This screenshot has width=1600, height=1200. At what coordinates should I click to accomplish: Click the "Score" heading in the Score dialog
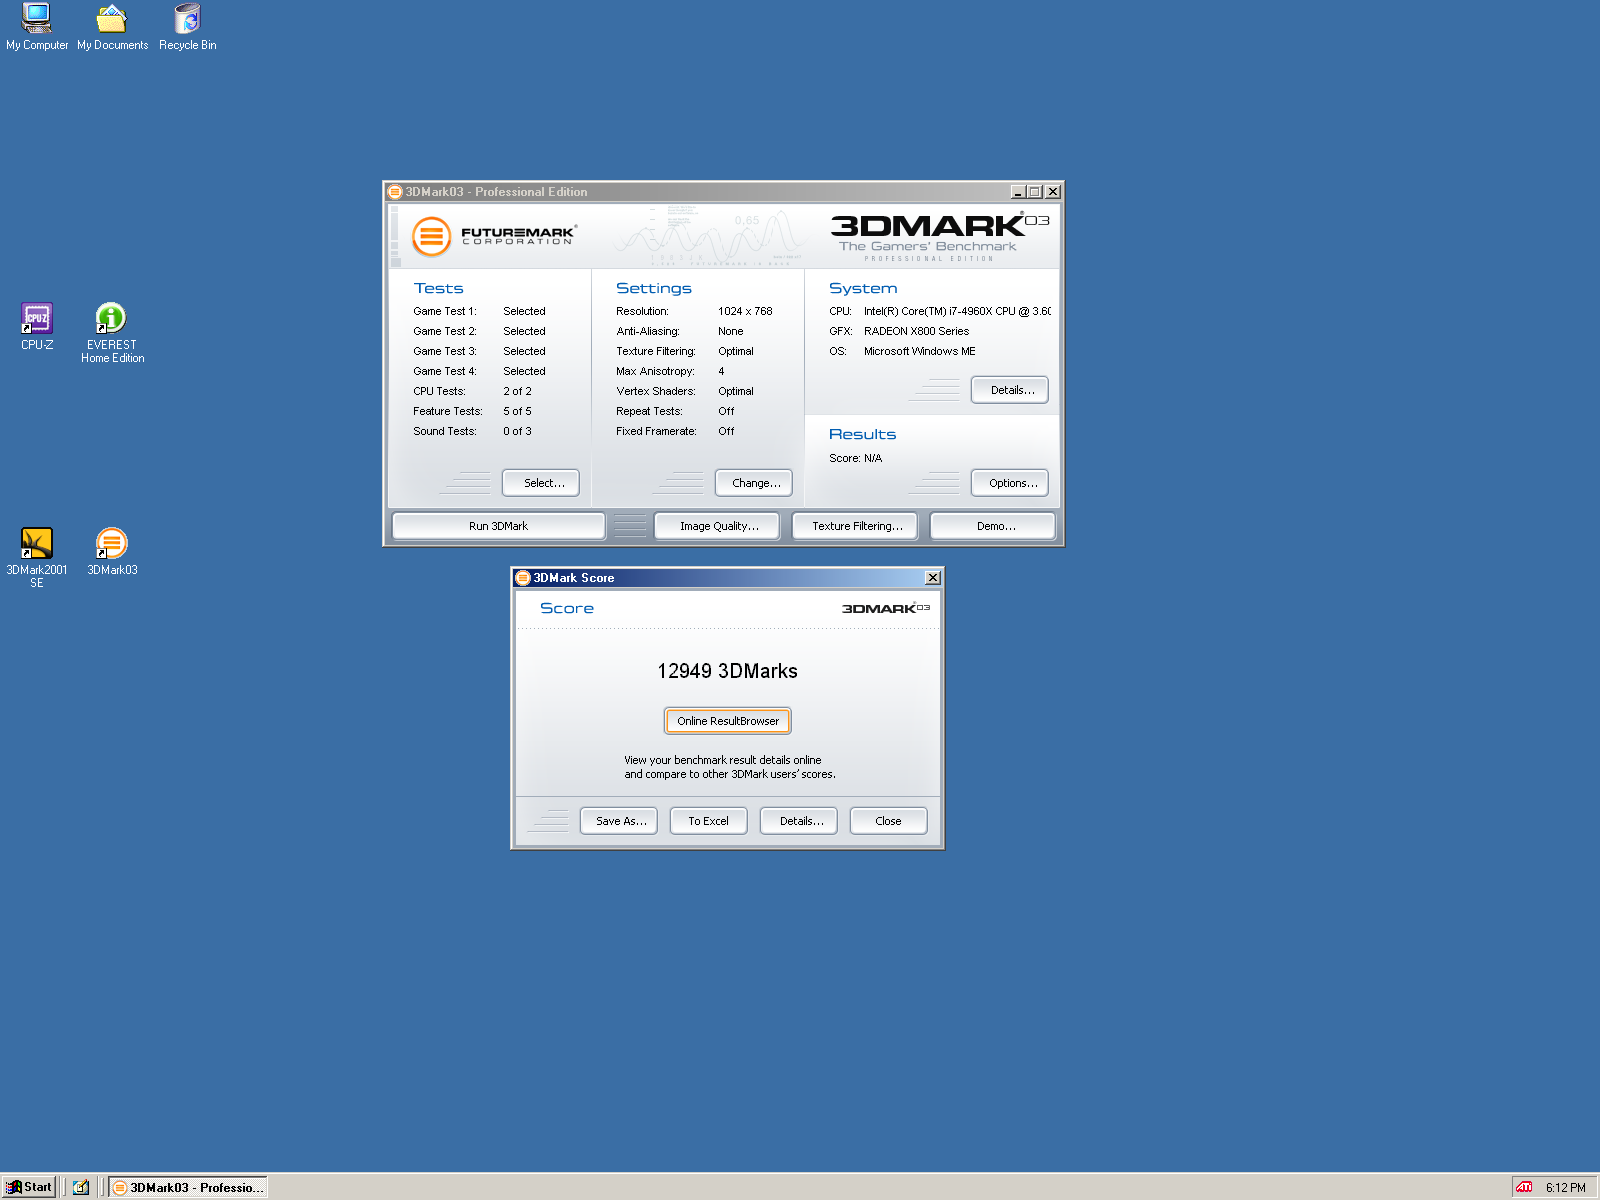(567, 608)
